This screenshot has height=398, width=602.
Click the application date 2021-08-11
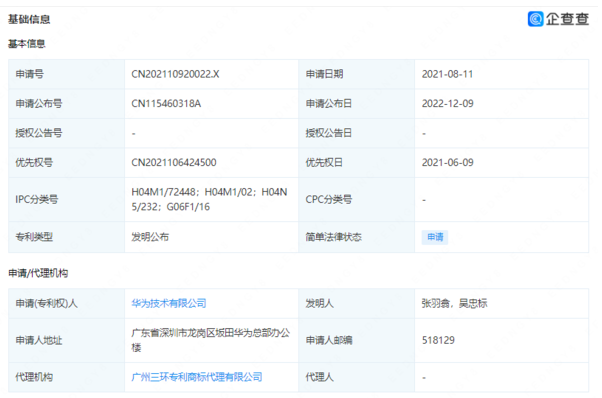pos(447,74)
